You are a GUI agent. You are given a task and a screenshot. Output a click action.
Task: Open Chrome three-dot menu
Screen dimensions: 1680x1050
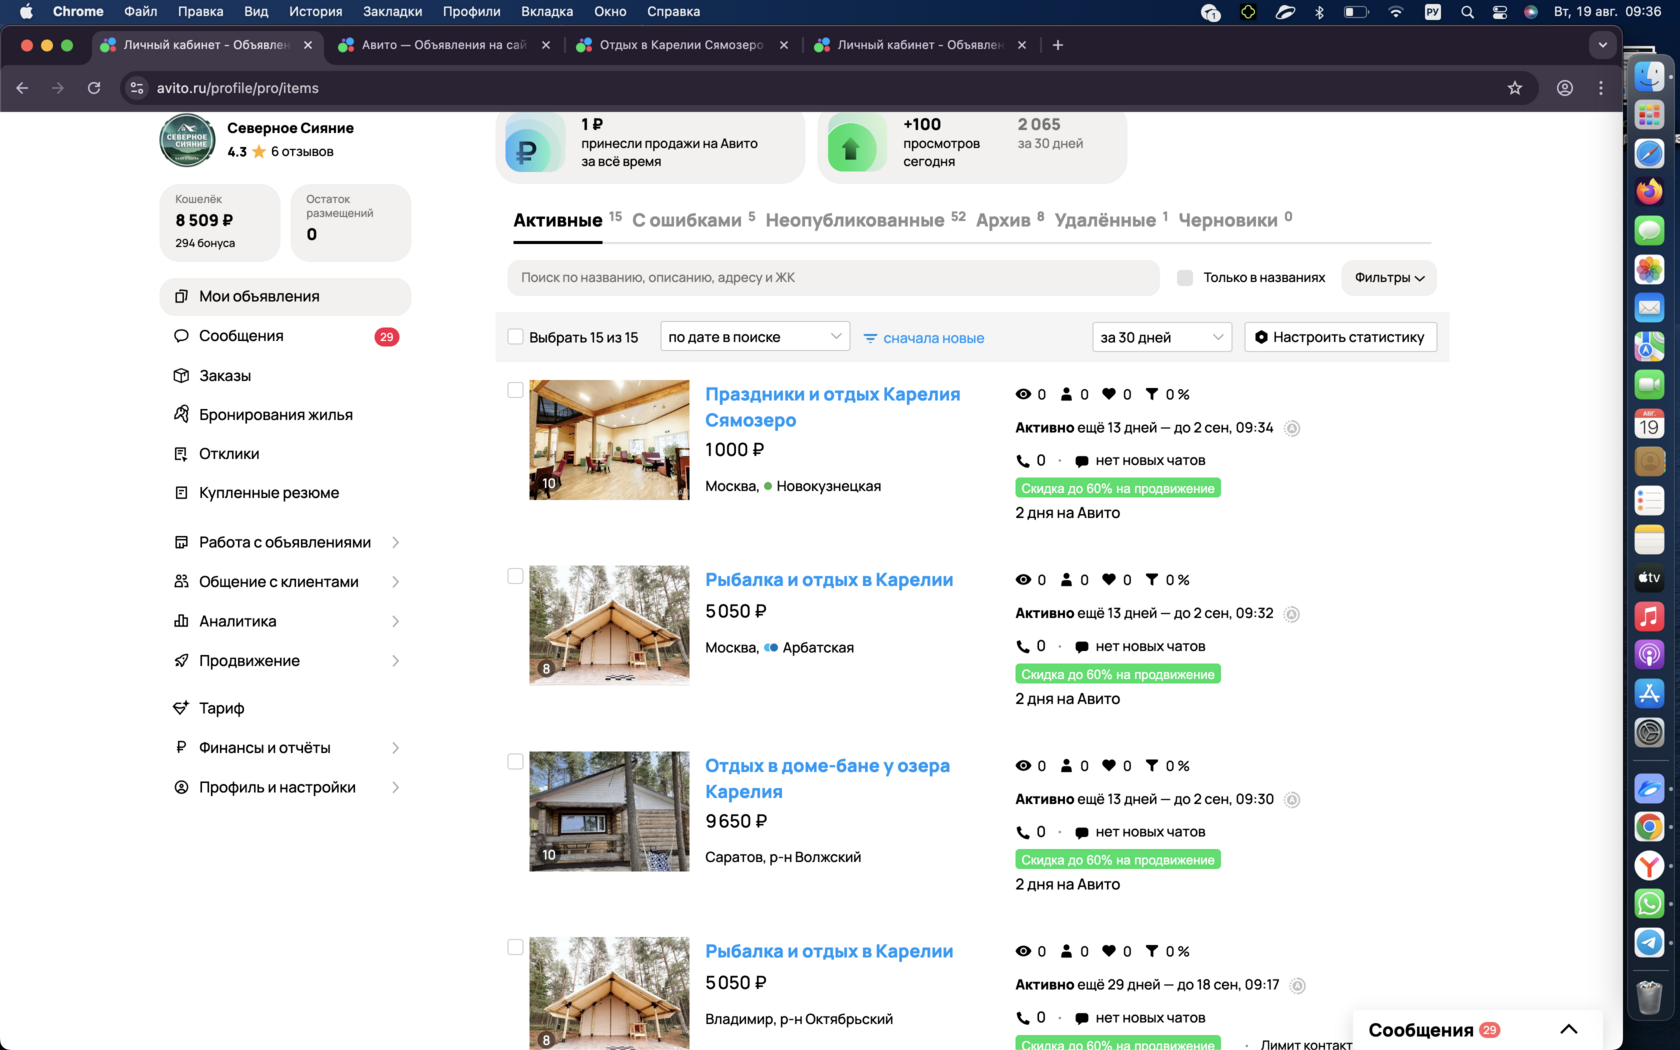tap(1601, 88)
